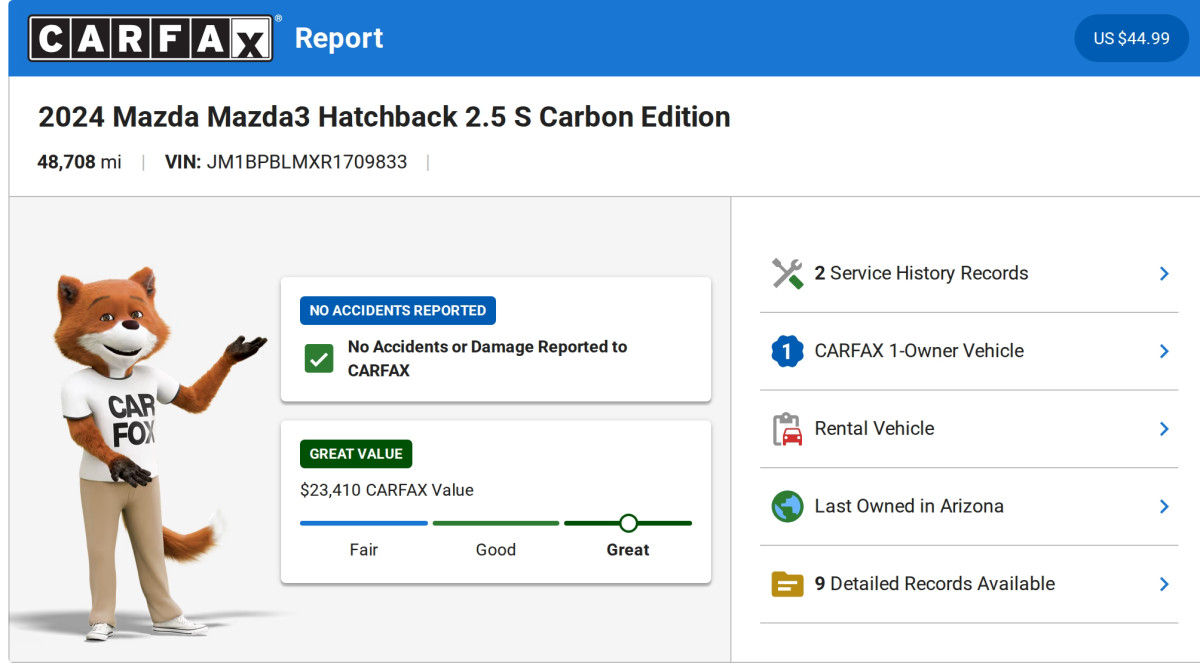This screenshot has width=1200, height=663.
Task: Click the VIN JM1BPBLMXR1709833 text
Action: click(286, 162)
